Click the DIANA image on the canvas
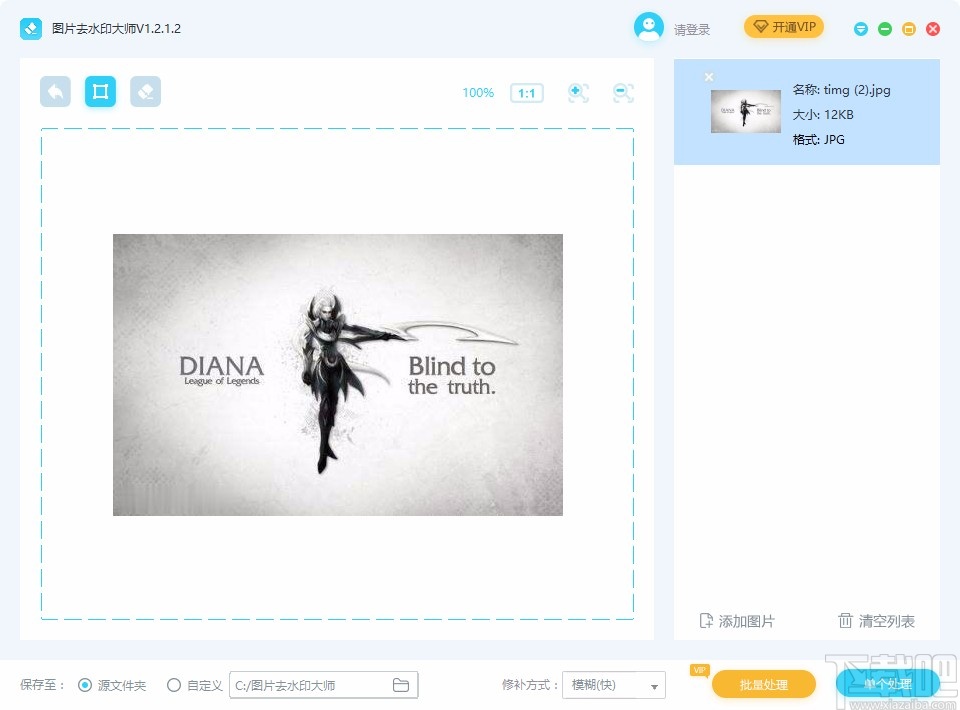Screen dimensions: 960x710 click(338, 375)
